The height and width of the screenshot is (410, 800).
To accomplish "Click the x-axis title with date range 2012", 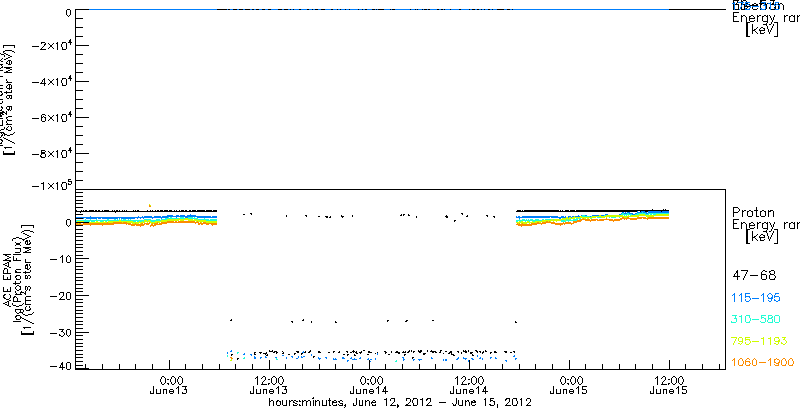I will [x=401, y=403].
